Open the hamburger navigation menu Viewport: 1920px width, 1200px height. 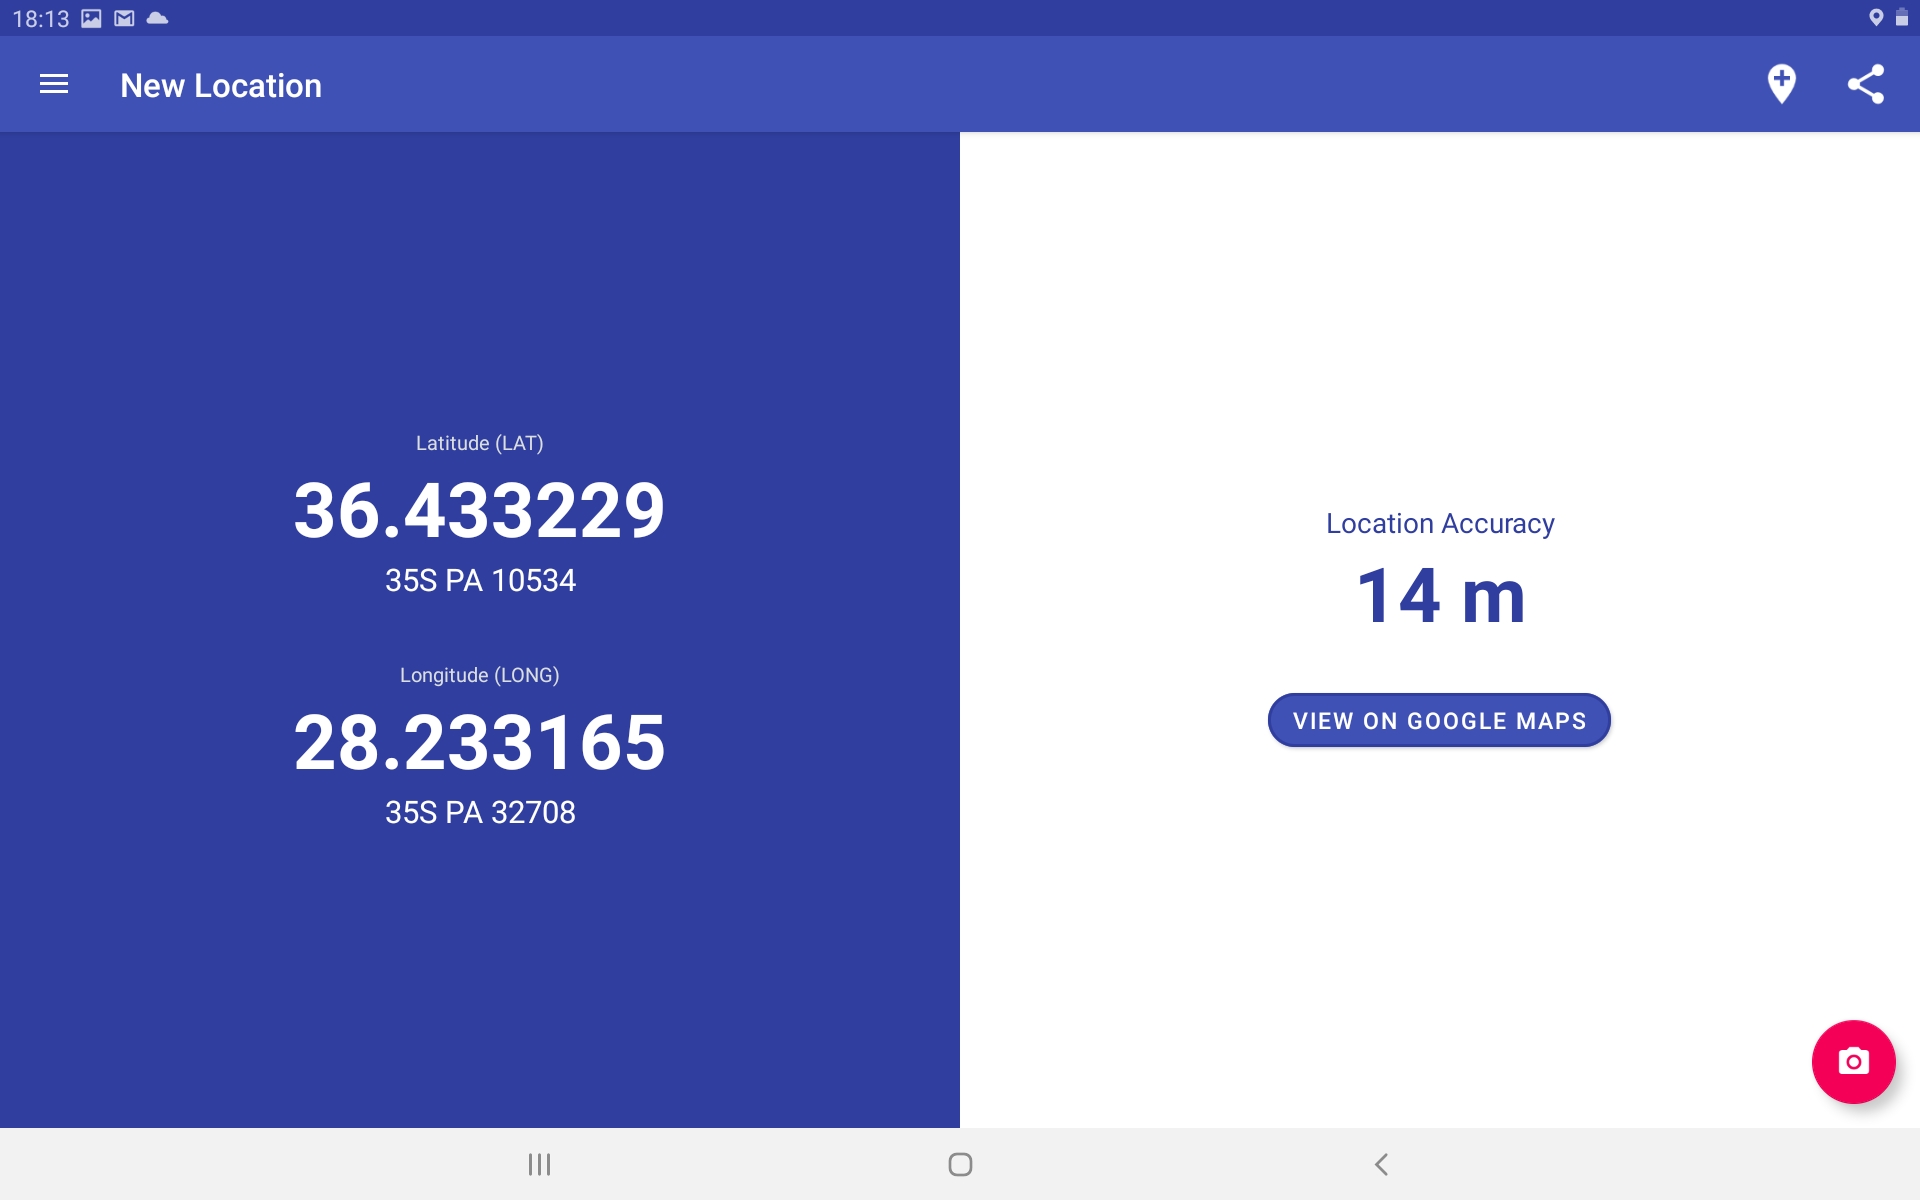click(54, 85)
